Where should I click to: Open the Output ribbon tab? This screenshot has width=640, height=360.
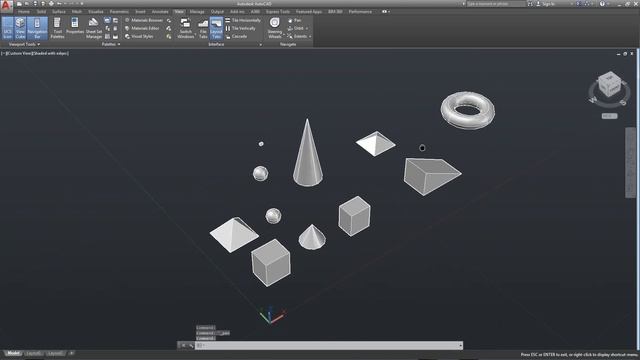click(217, 11)
